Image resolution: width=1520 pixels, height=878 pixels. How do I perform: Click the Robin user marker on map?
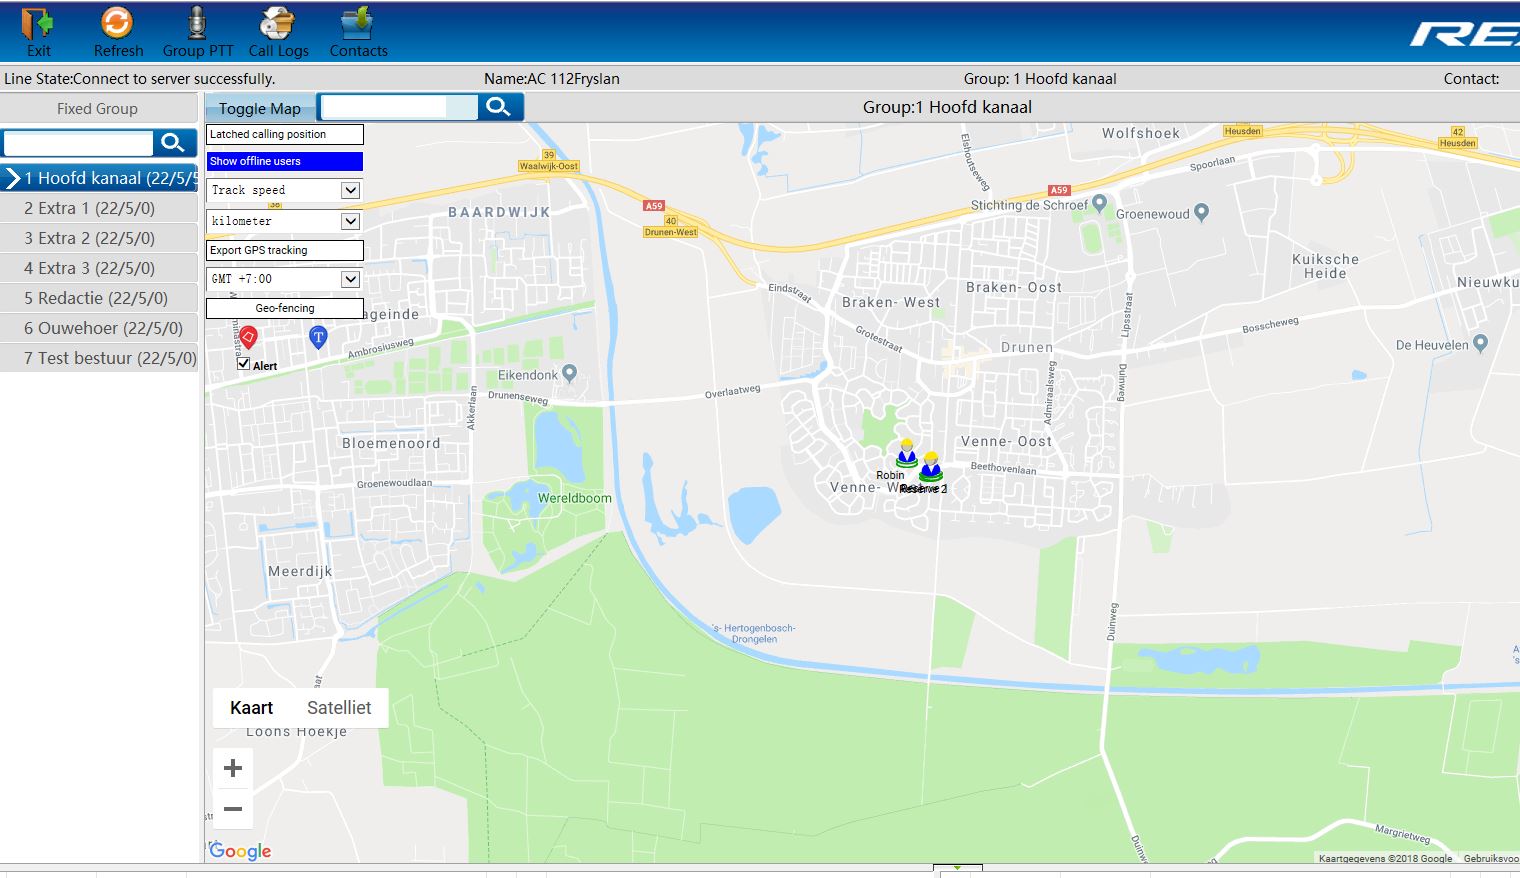point(906,454)
